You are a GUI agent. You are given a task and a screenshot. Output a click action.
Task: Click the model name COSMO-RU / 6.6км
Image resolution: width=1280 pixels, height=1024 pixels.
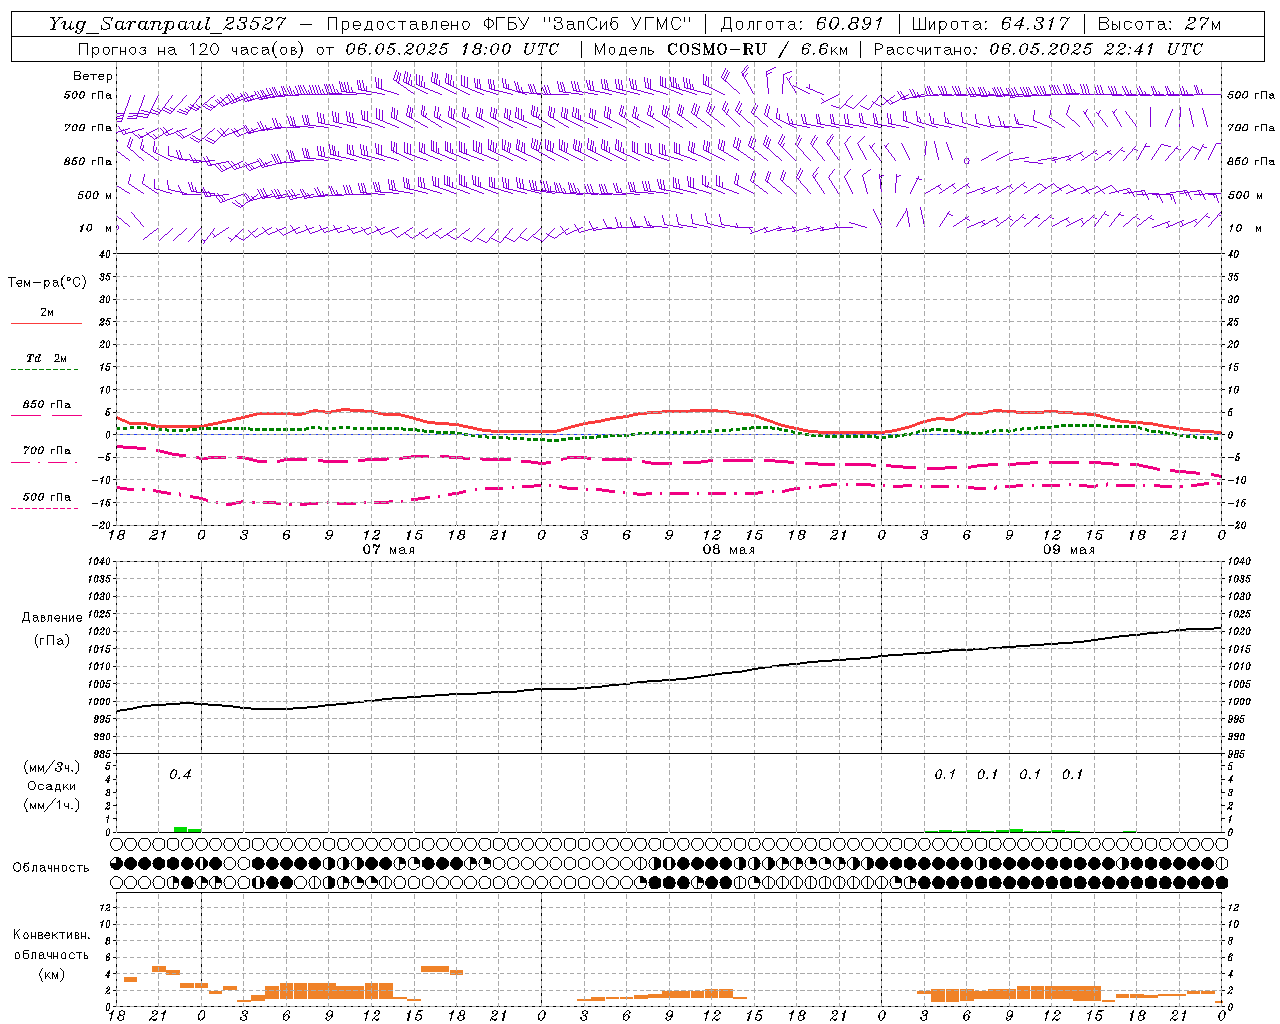pos(757,49)
